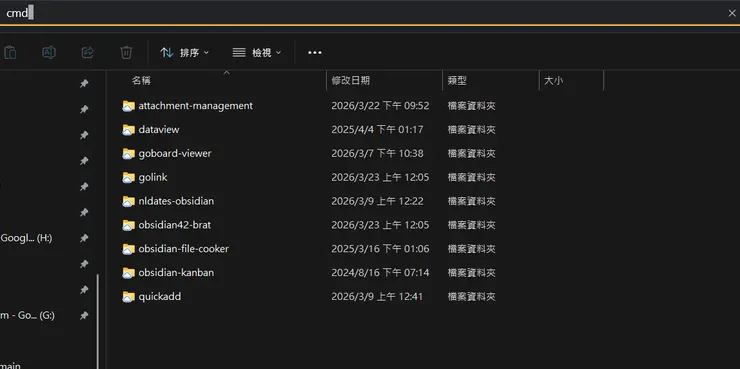Click 檔案資料夾 type of golink row
740x369 pixels.
[x=471, y=177]
